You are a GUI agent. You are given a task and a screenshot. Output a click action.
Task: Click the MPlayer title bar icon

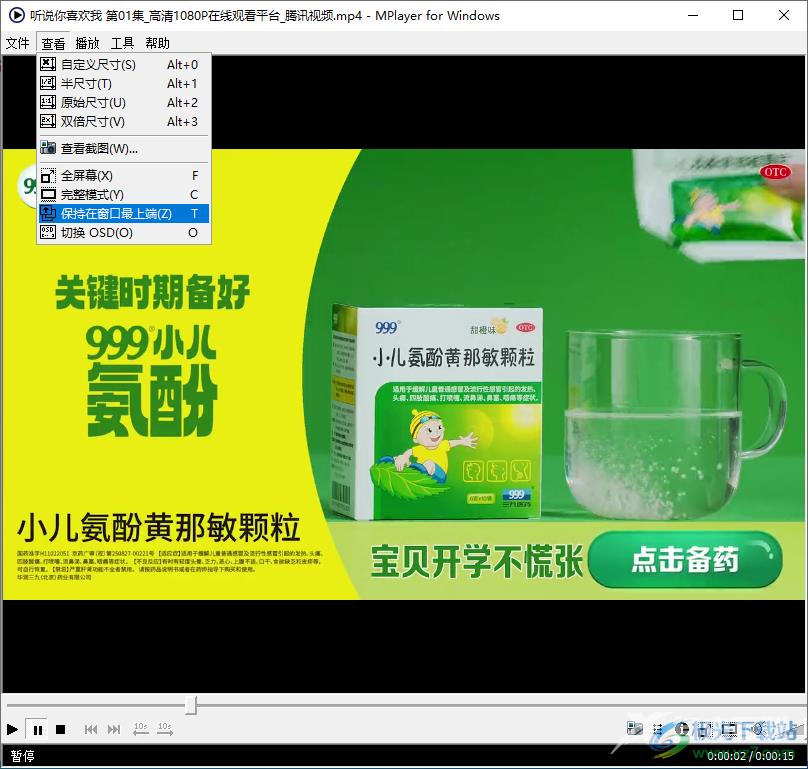16,15
